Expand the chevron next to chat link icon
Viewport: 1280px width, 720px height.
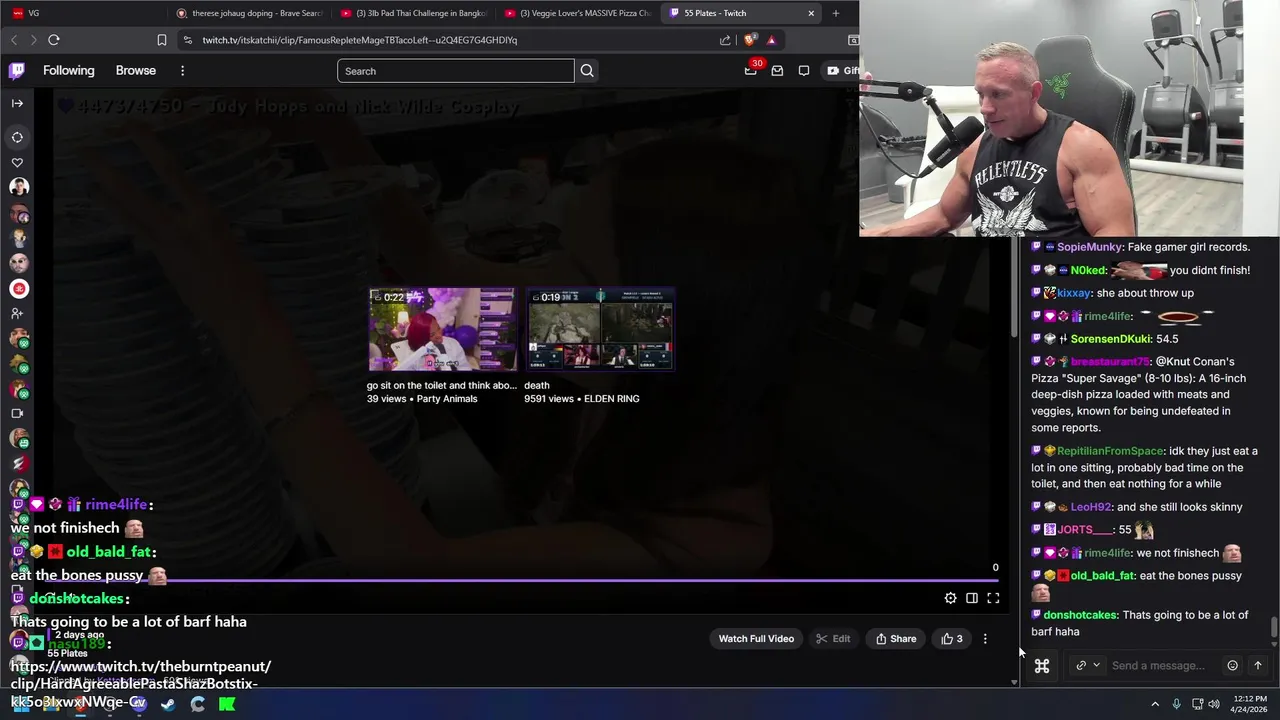coord(1096,665)
